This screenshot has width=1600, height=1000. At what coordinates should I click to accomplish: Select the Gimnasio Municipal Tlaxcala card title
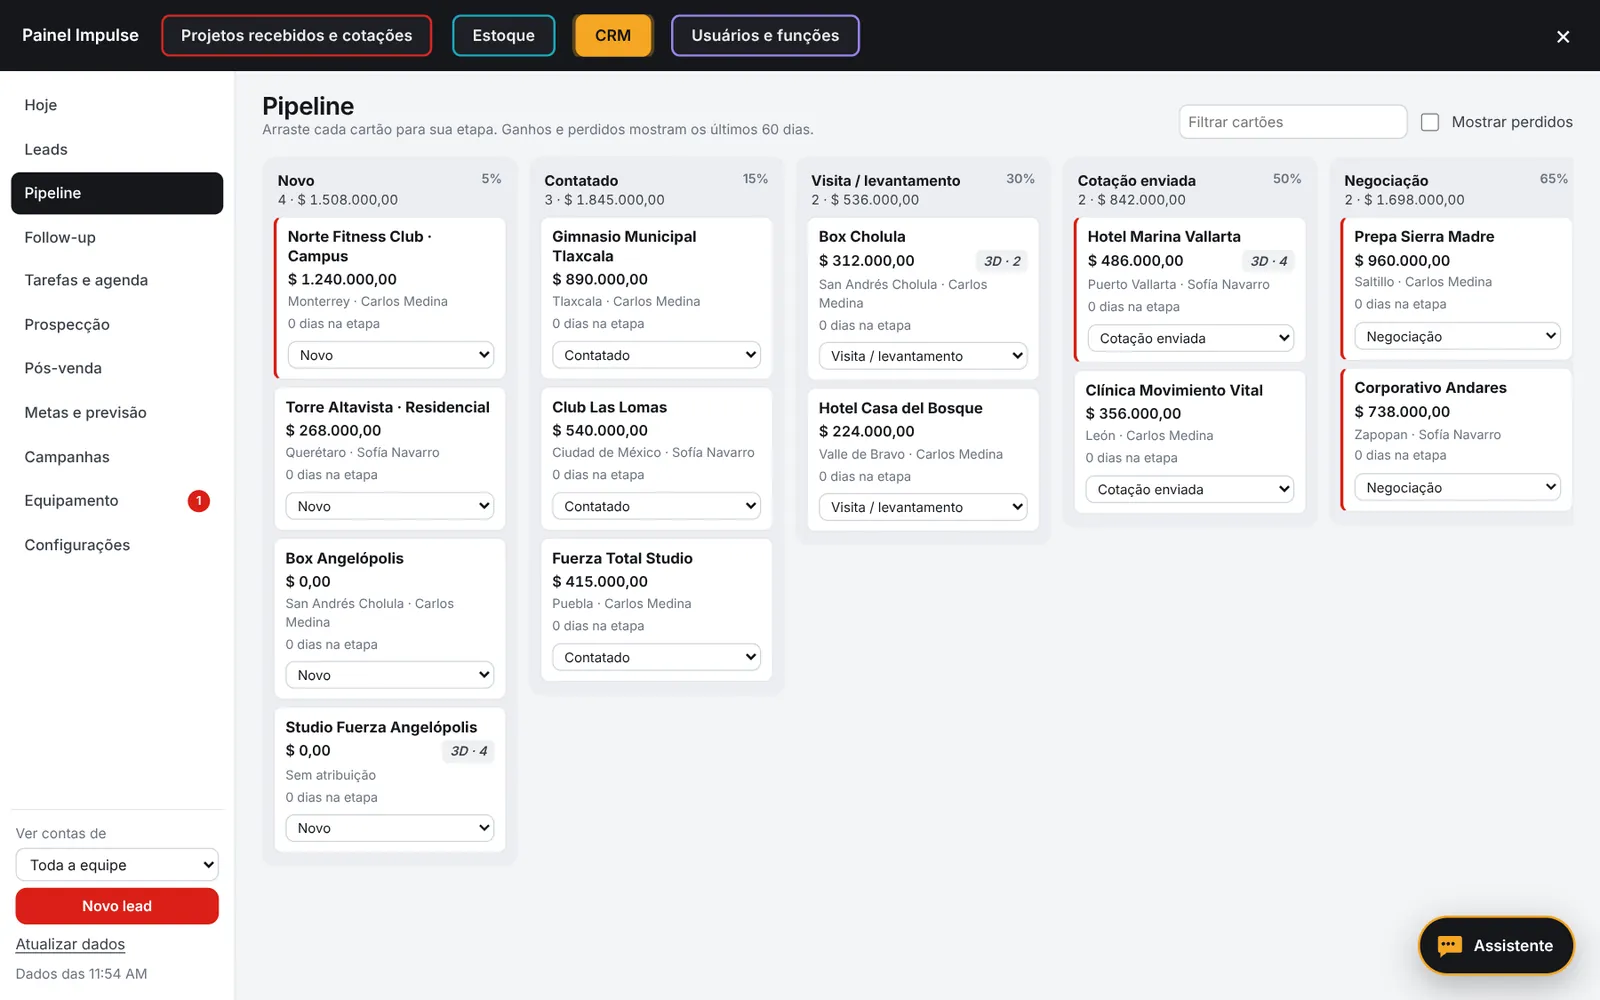point(624,246)
